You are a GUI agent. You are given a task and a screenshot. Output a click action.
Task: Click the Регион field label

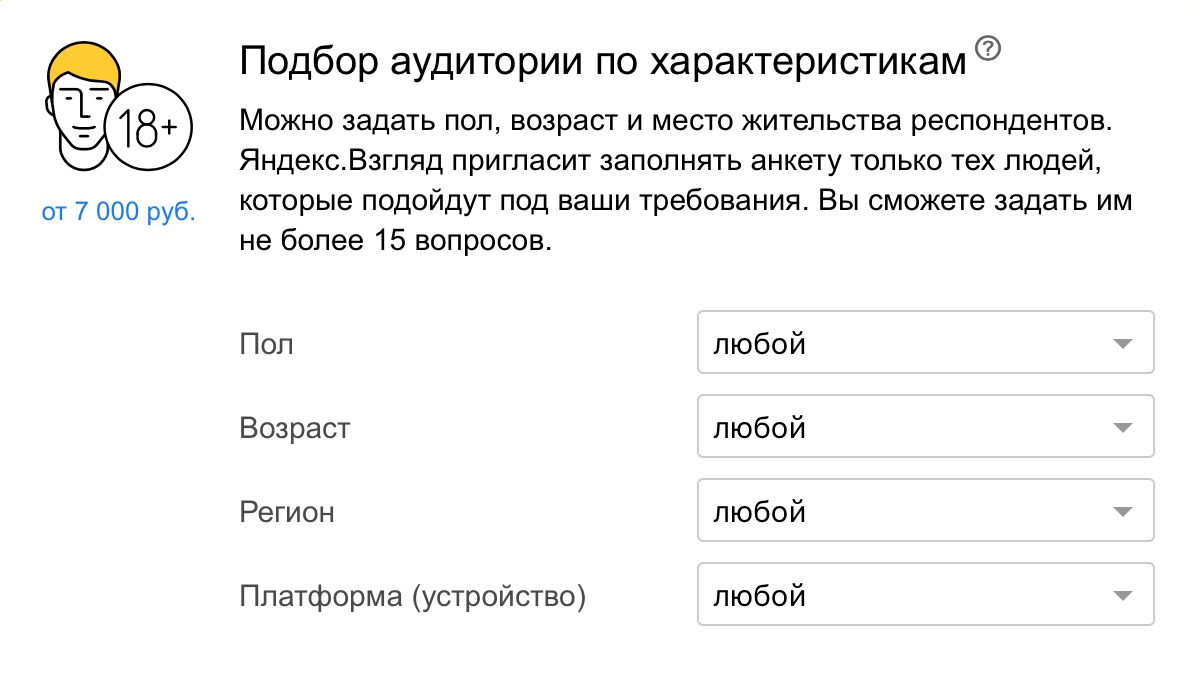click(x=287, y=513)
